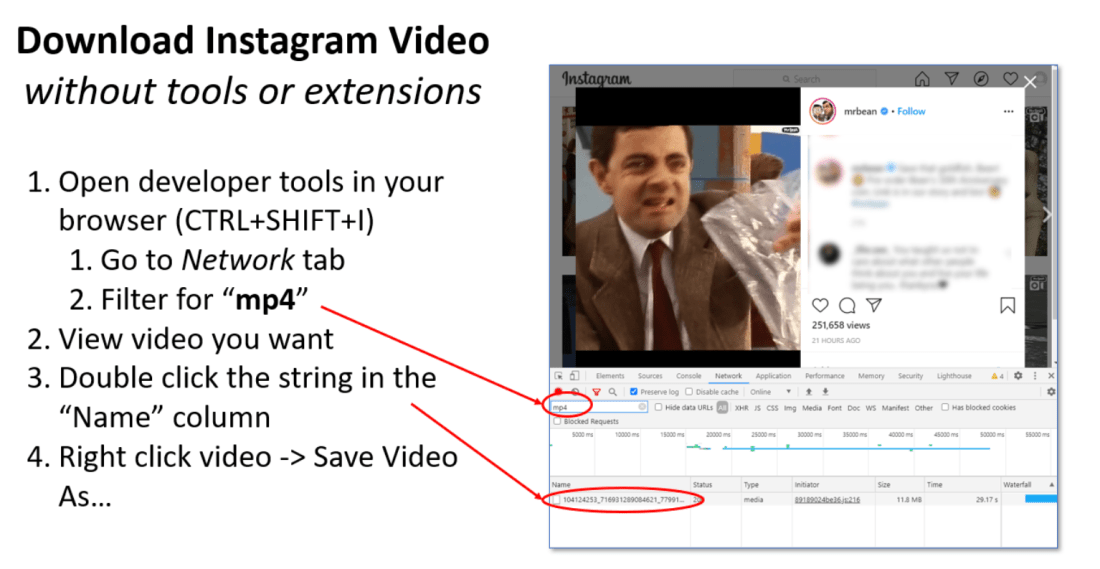Filter requests by XHR
Image resolution: width=1100 pixels, height=569 pixels.
[x=742, y=408]
